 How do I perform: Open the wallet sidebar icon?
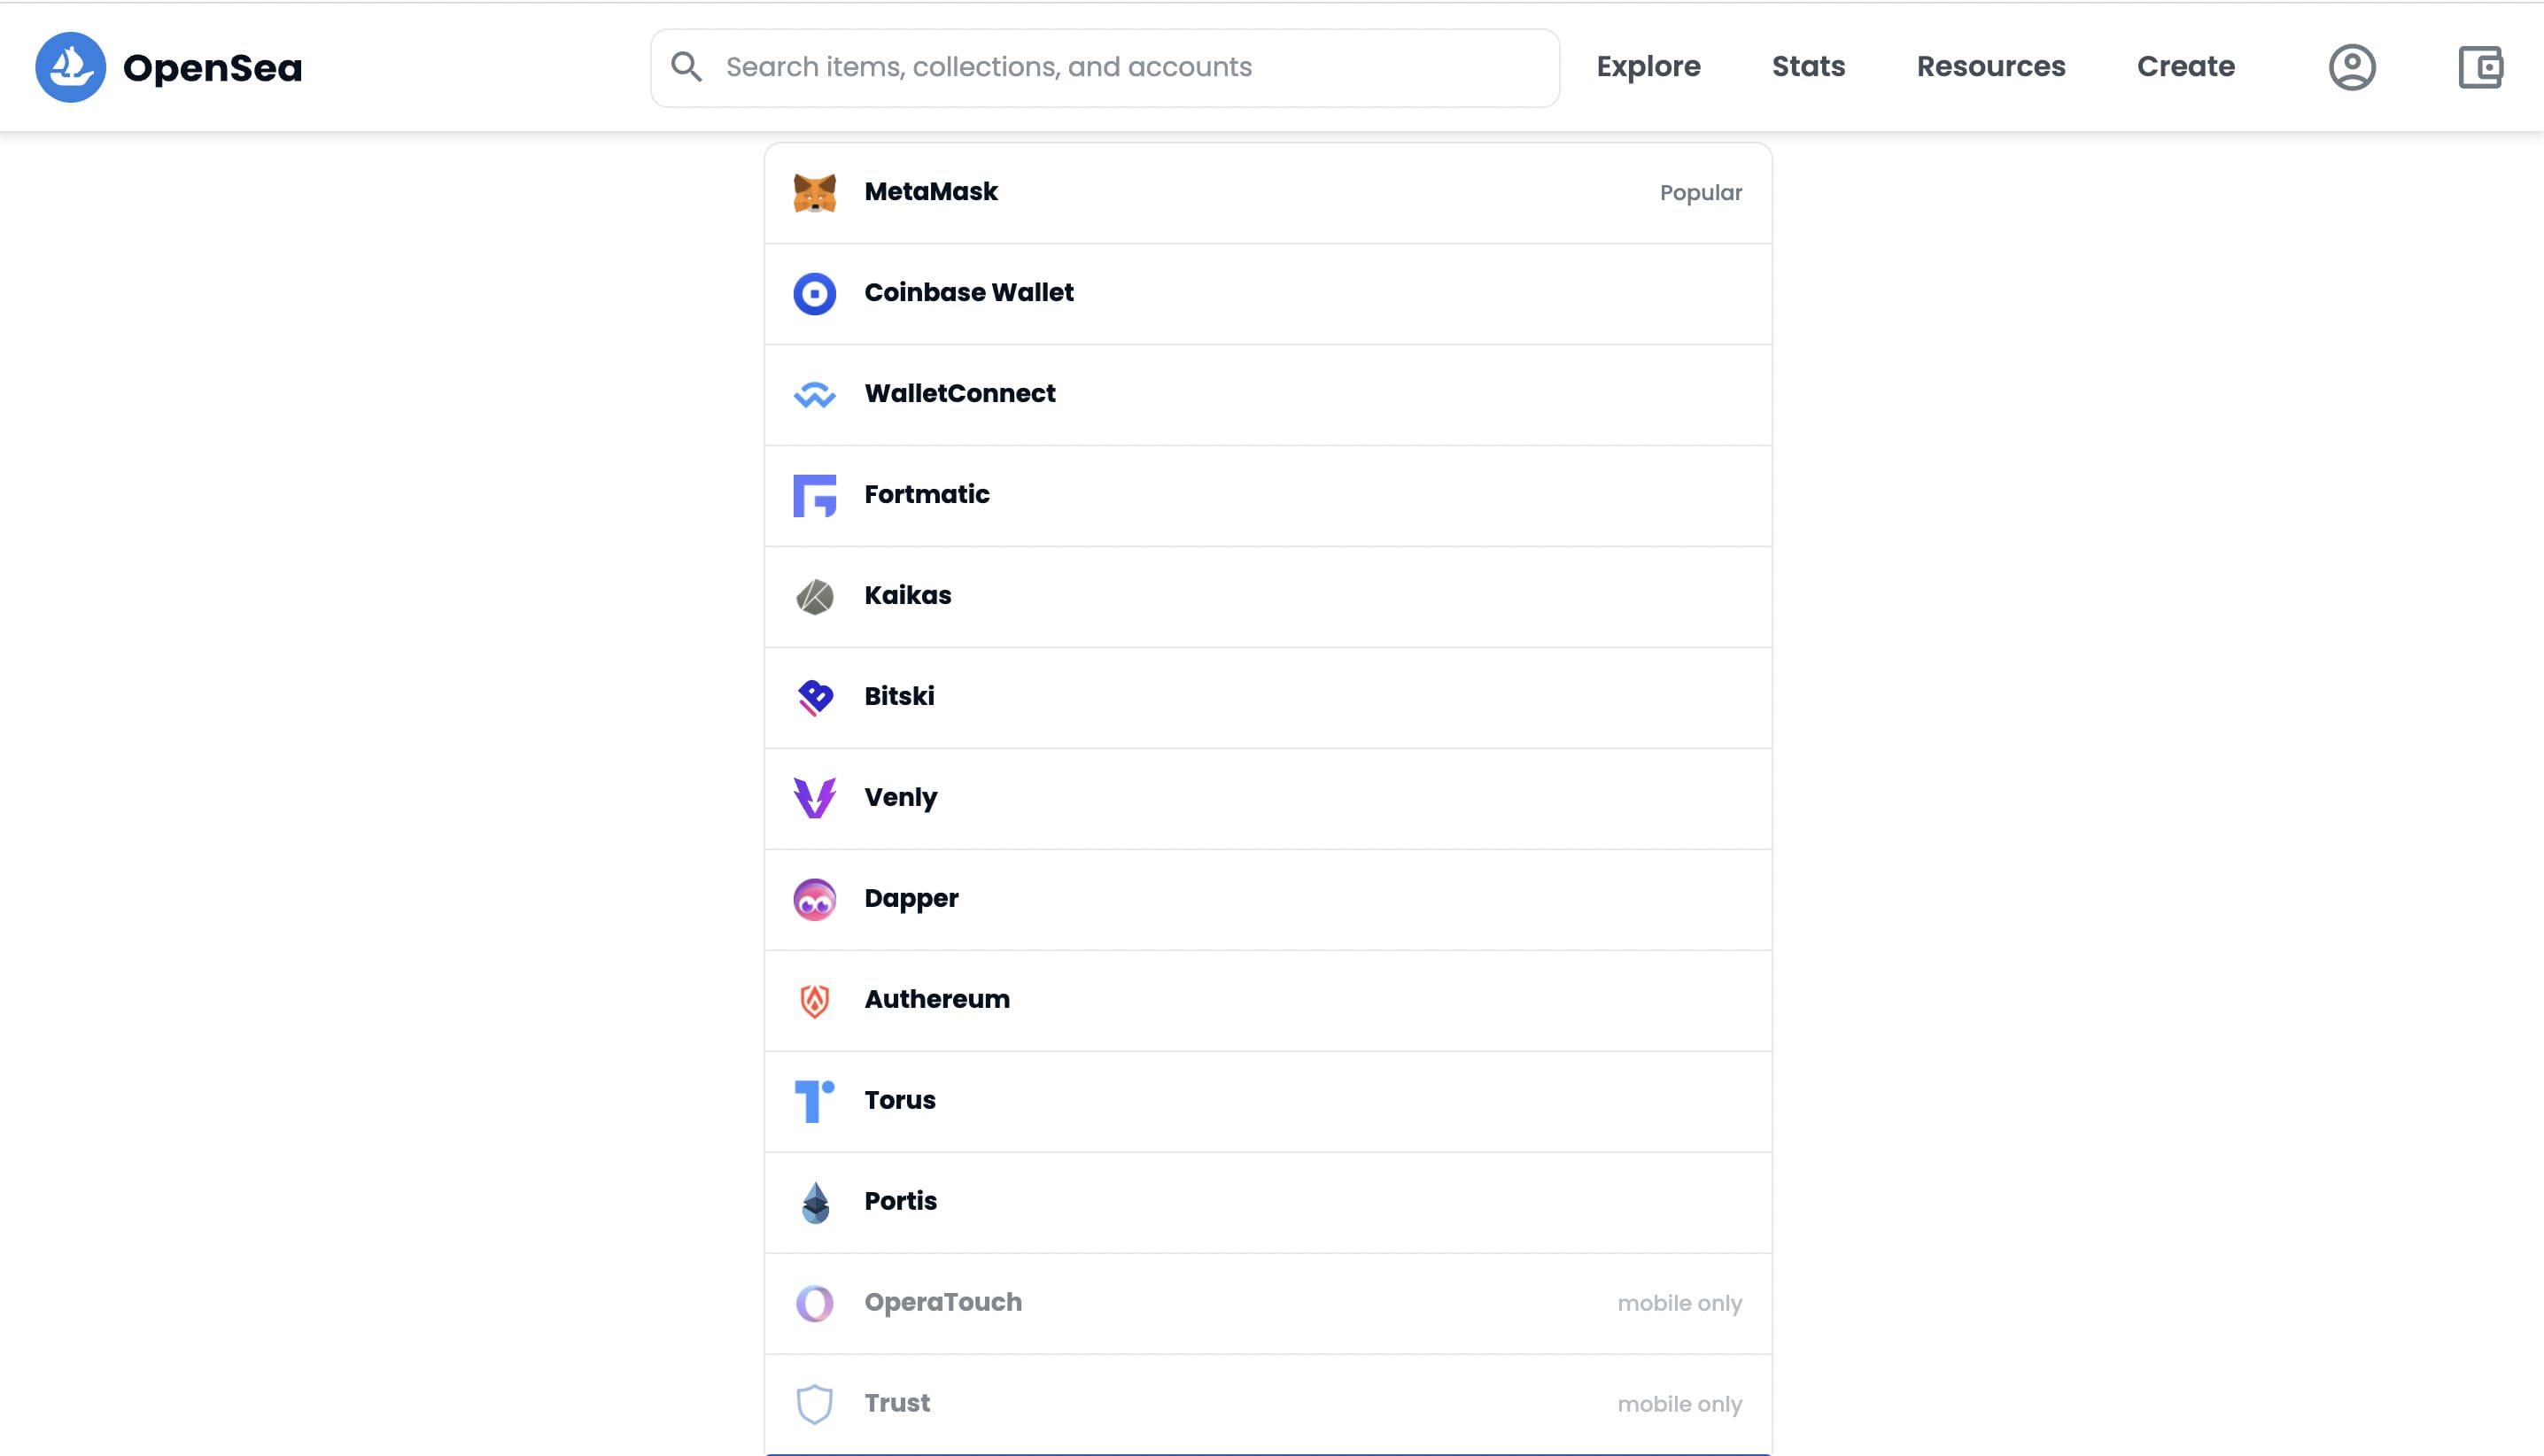click(2481, 67)
